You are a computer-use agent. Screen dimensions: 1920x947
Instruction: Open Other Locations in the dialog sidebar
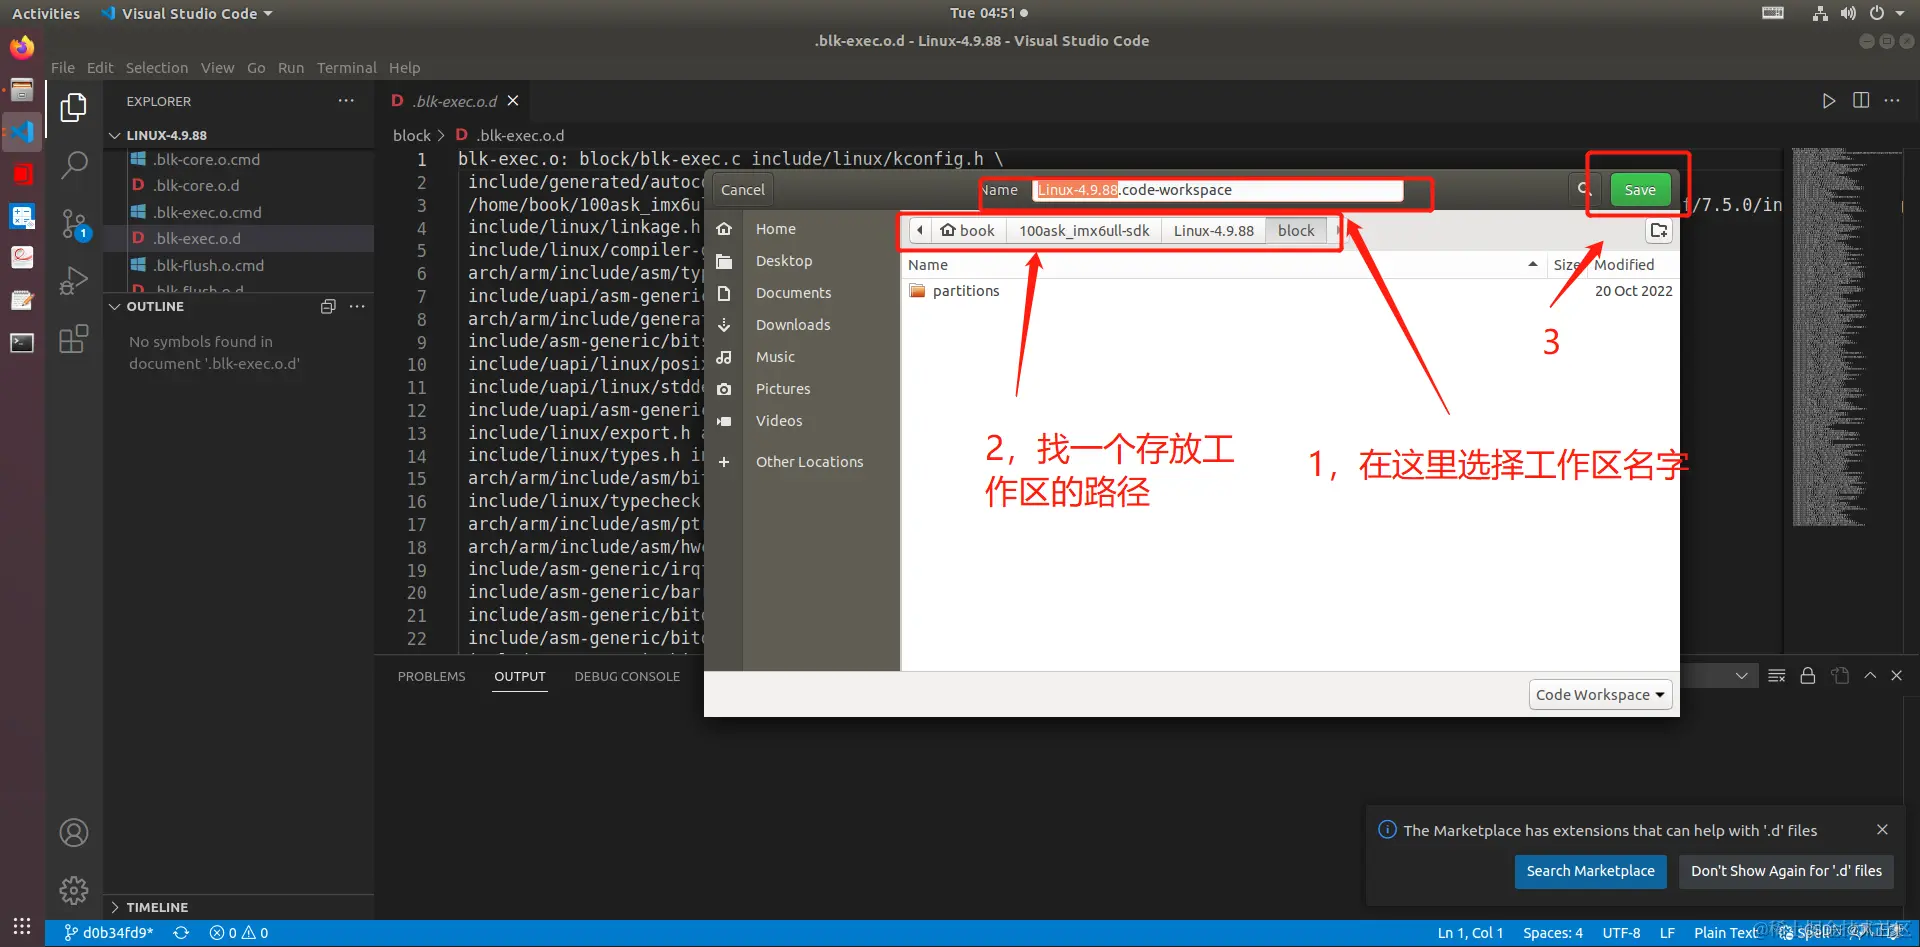coord(809,462)
